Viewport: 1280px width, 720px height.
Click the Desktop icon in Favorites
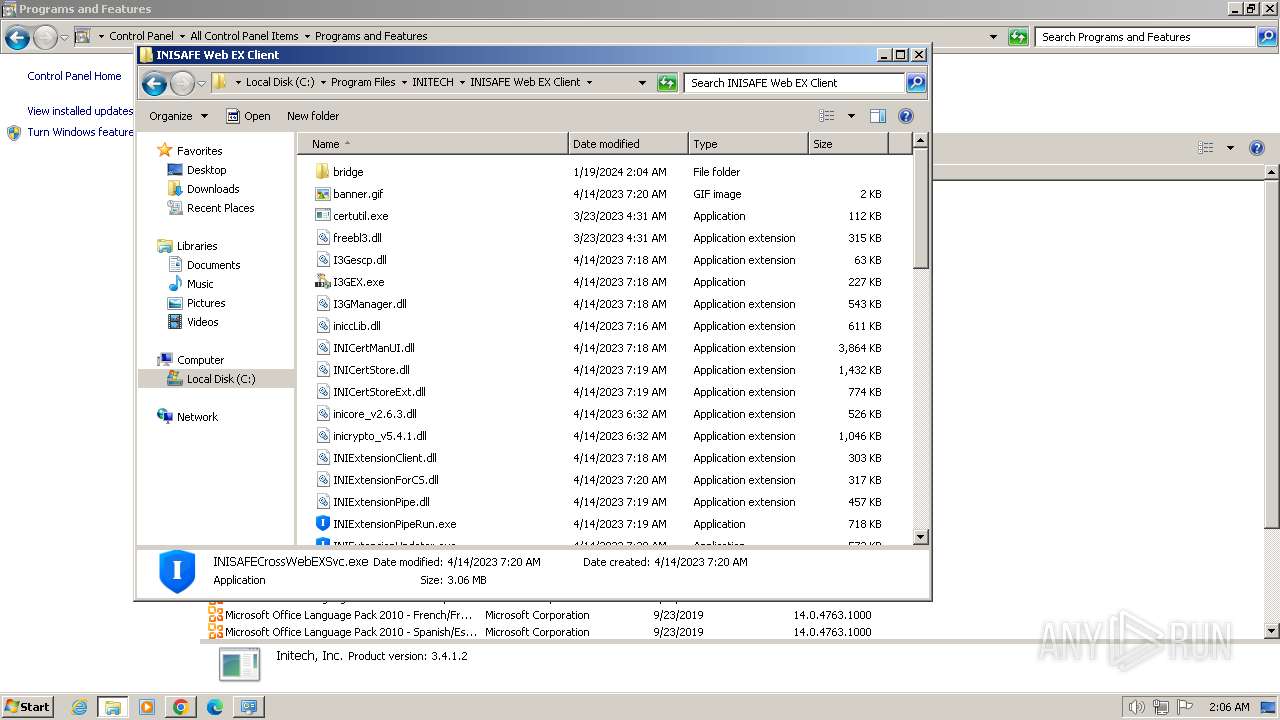click(175, 170)
